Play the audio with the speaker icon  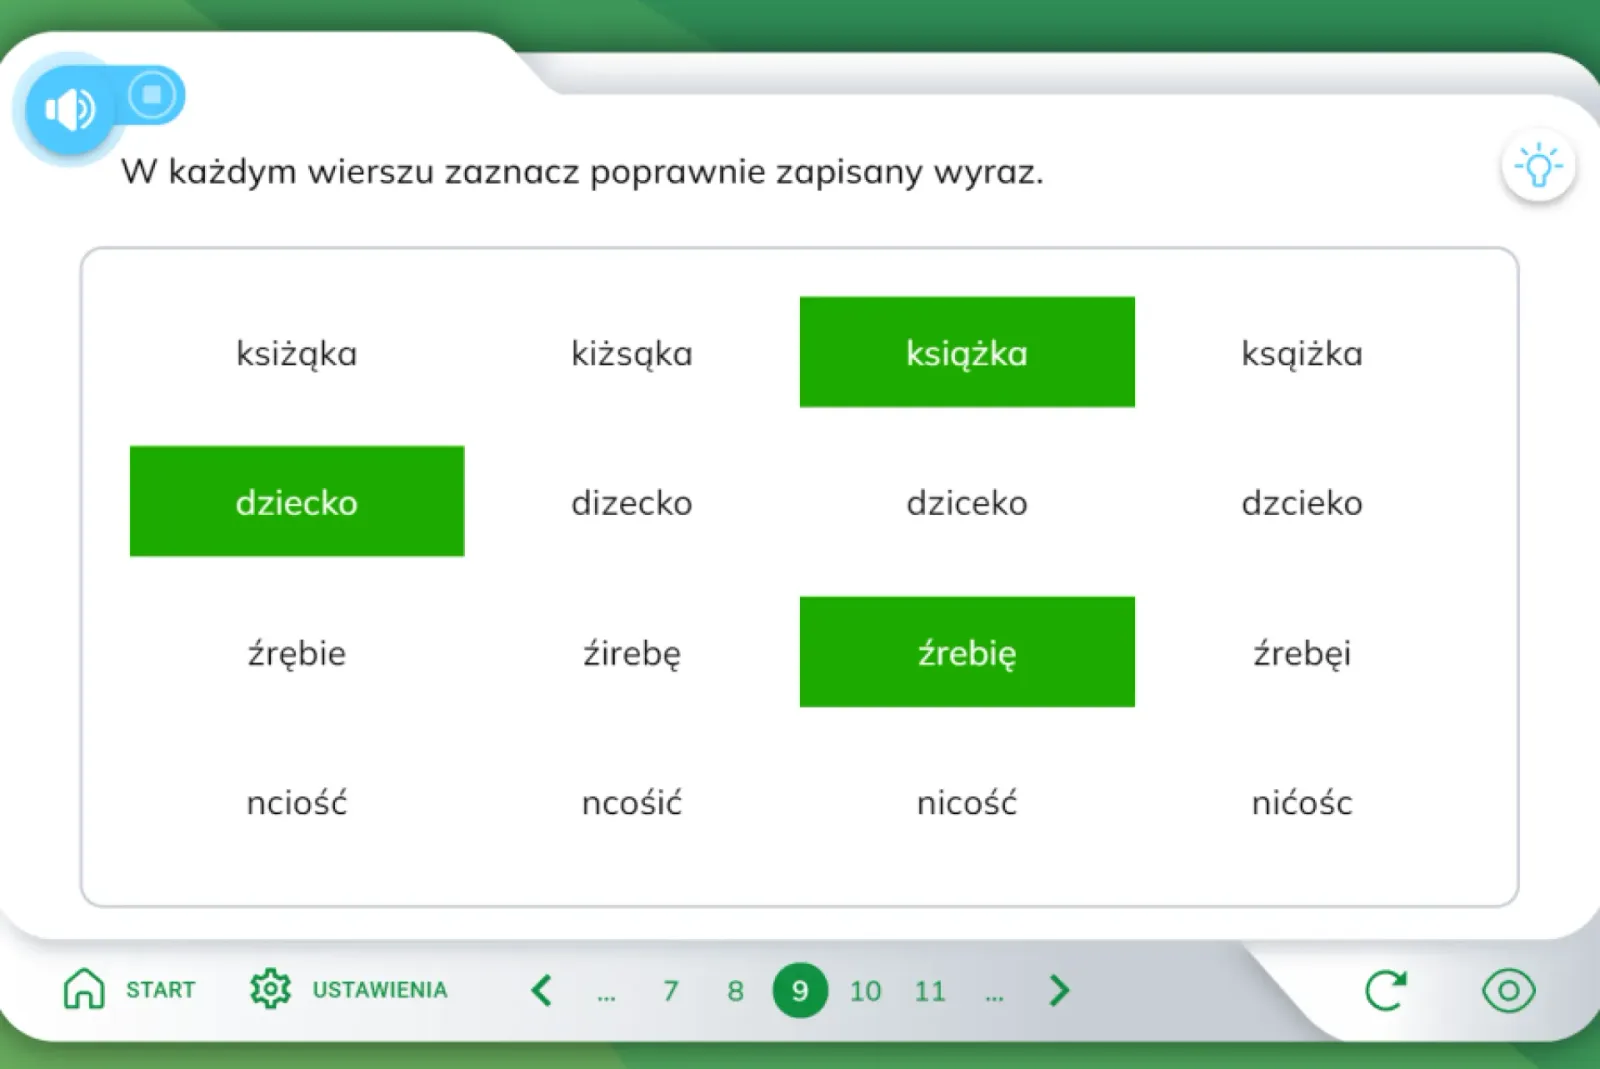pyautogui.click(x=69, y=109)
